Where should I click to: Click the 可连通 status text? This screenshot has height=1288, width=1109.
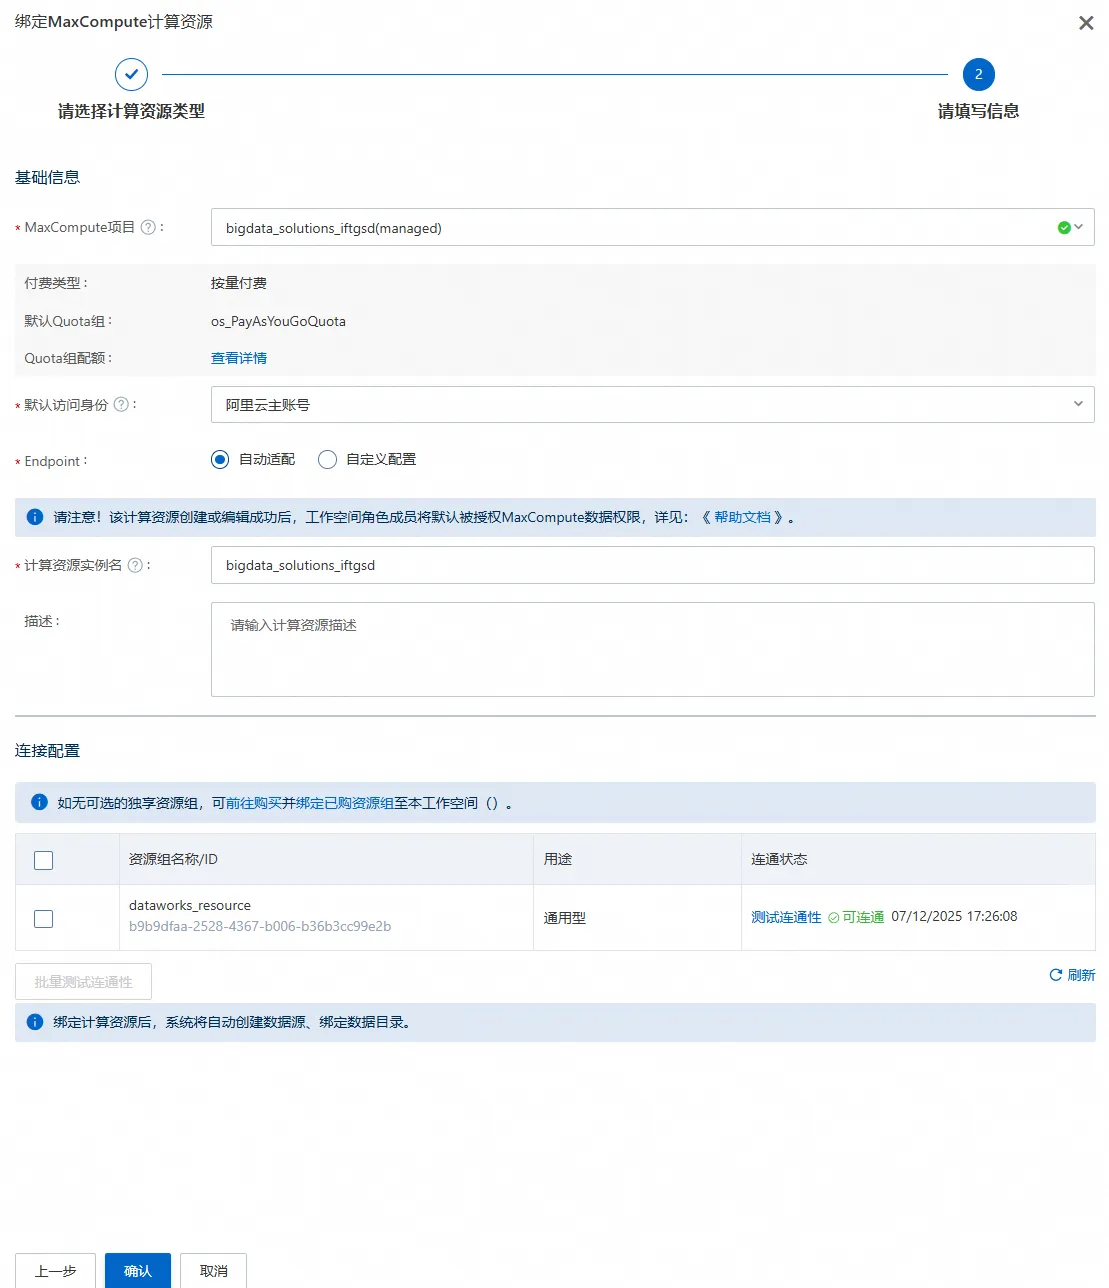click(863, 917)
